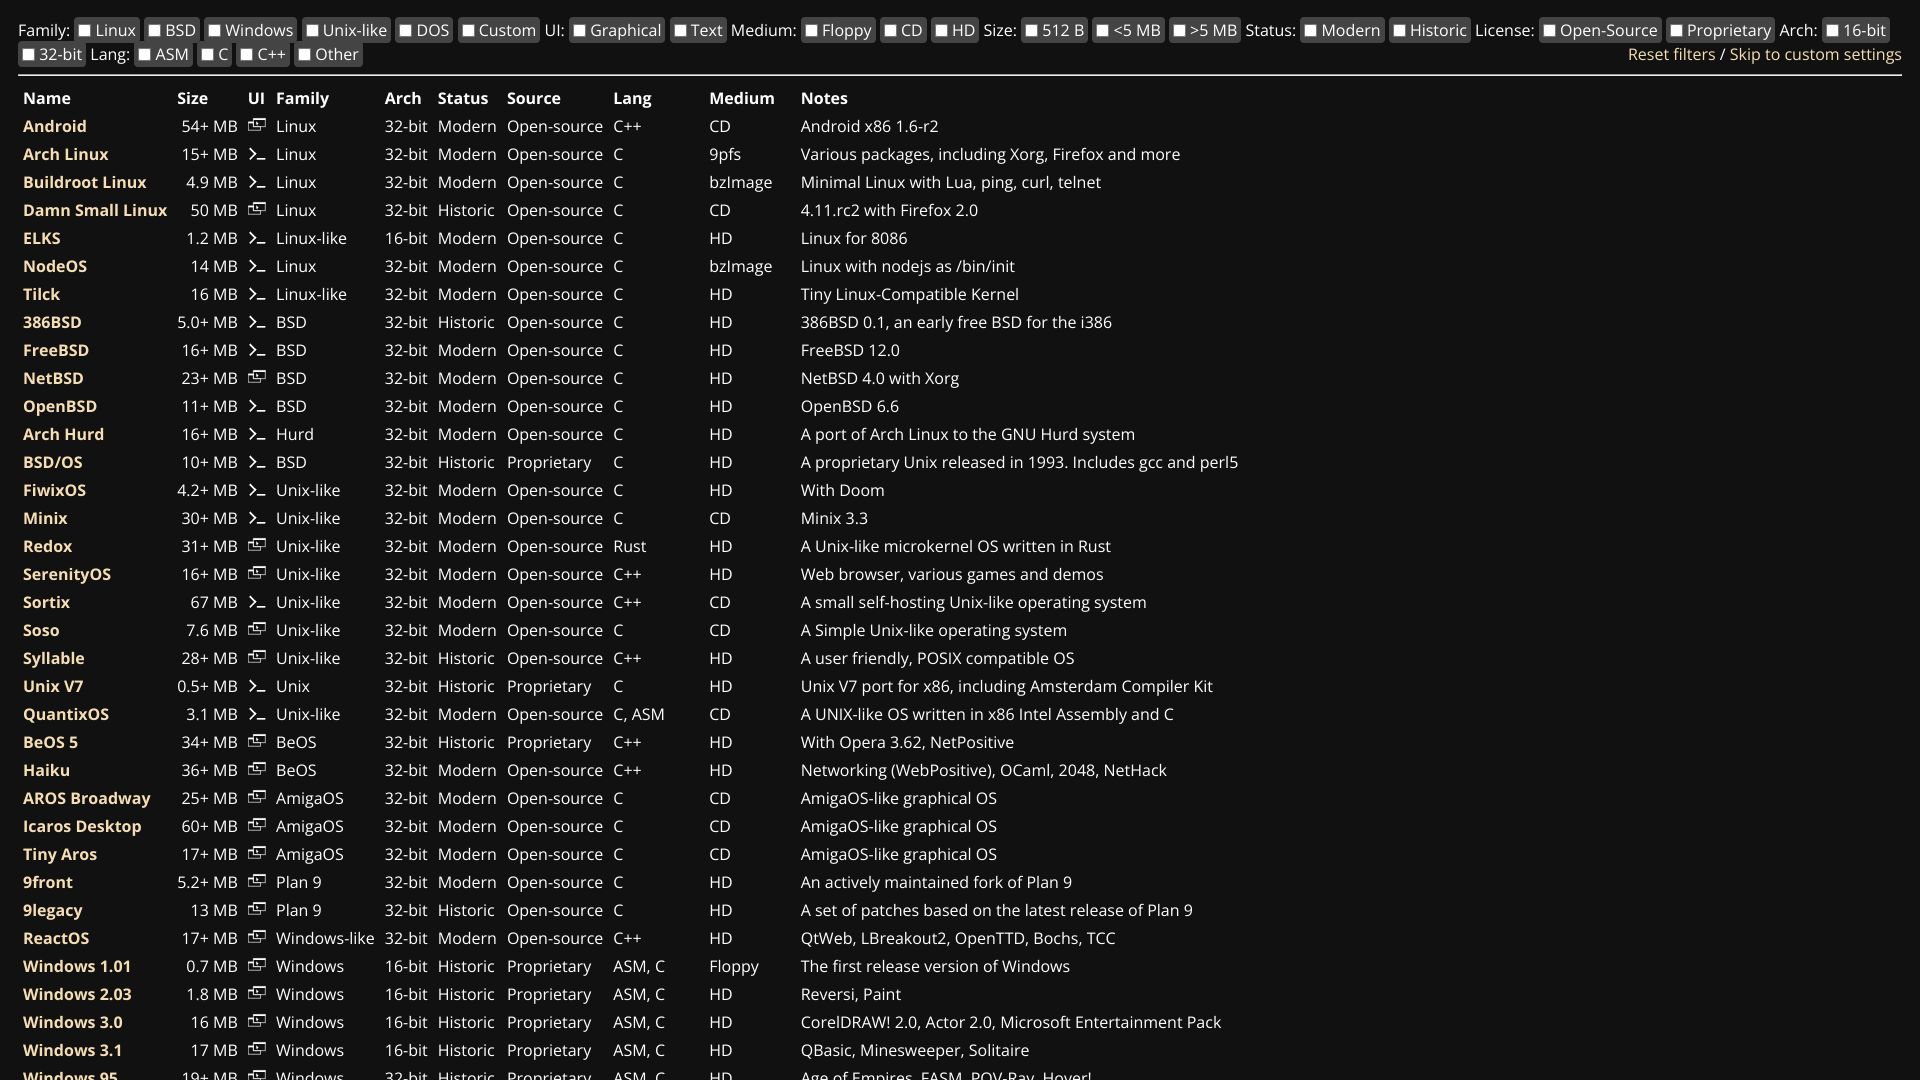Click the text-mode icon in the Sortix row
This screenshot has width=1920, height=1080.
[x=257, y=602]
